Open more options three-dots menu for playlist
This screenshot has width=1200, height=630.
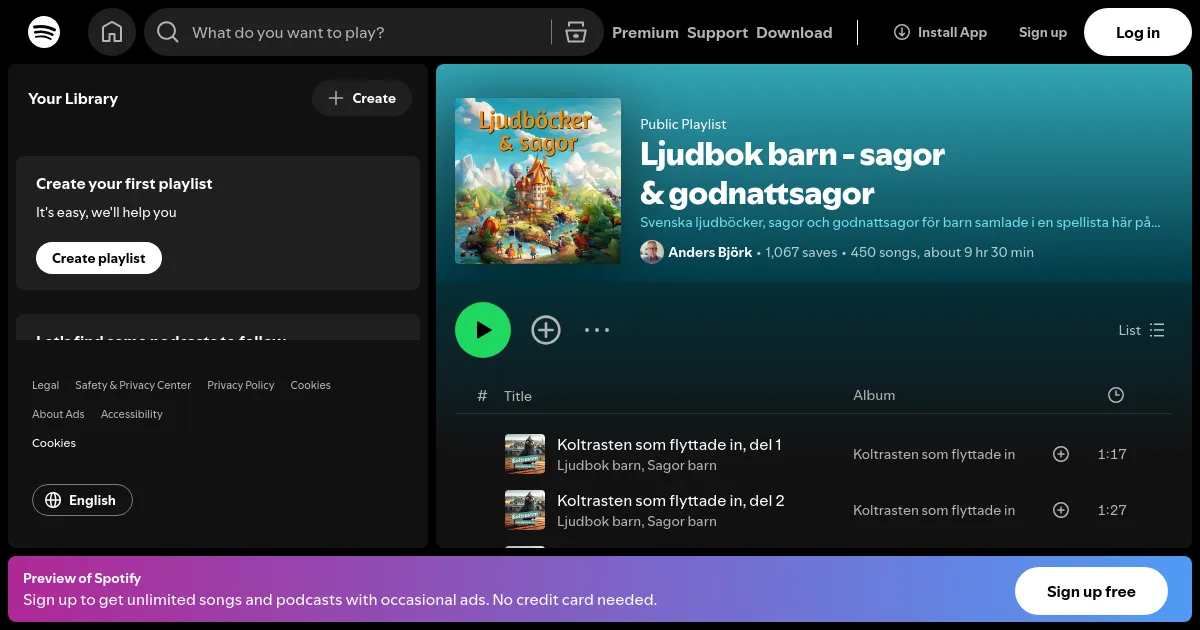[x=597, y=330]
